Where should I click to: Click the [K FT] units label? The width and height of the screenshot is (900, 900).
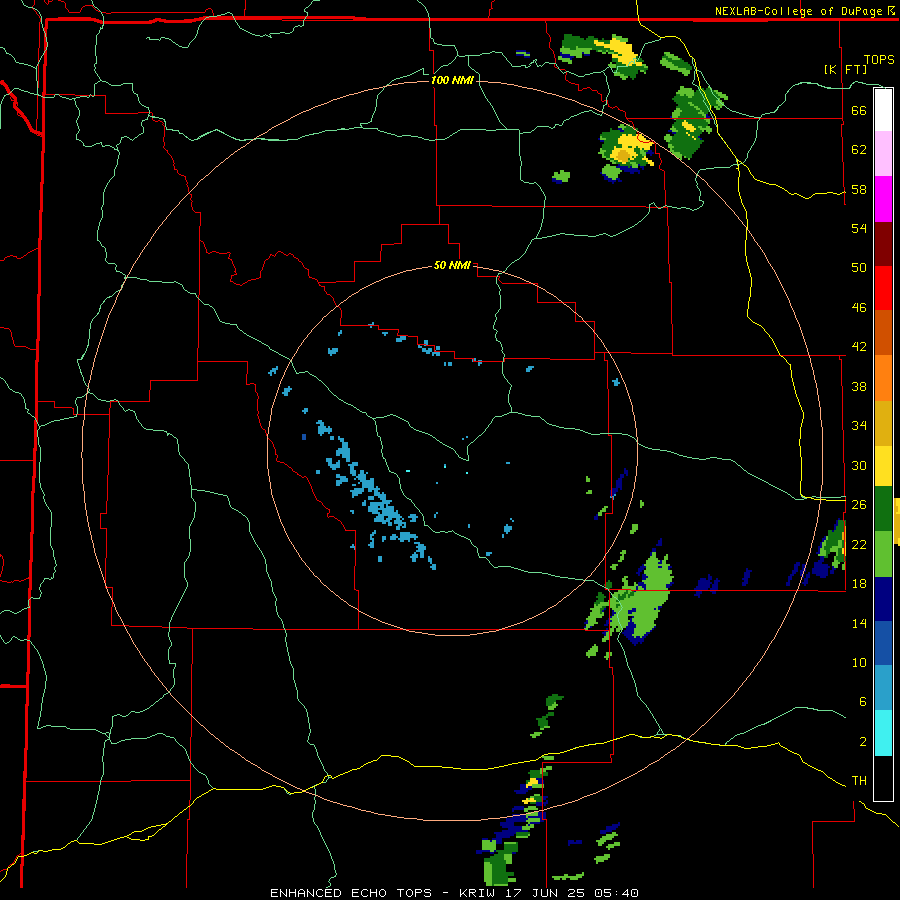pyautogui.click(x=845, y=69)
